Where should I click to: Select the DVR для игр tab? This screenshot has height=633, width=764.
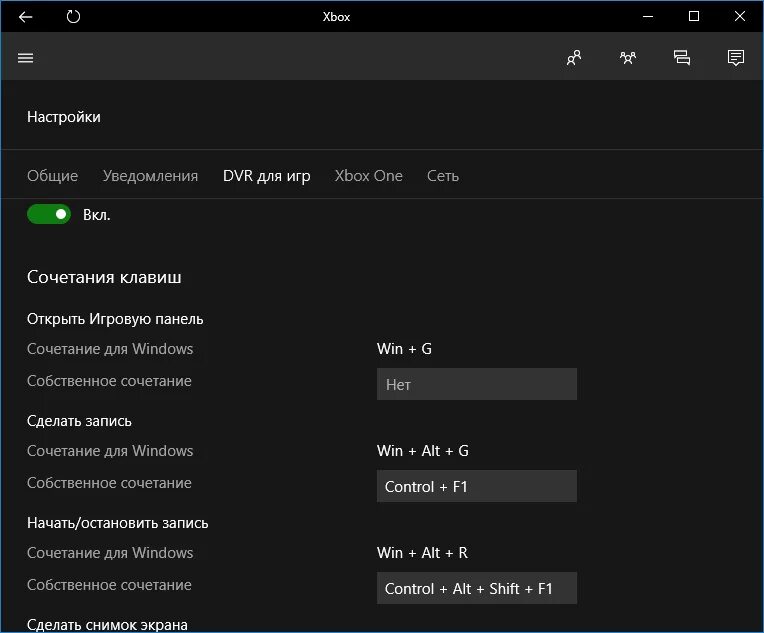(267, 175)
